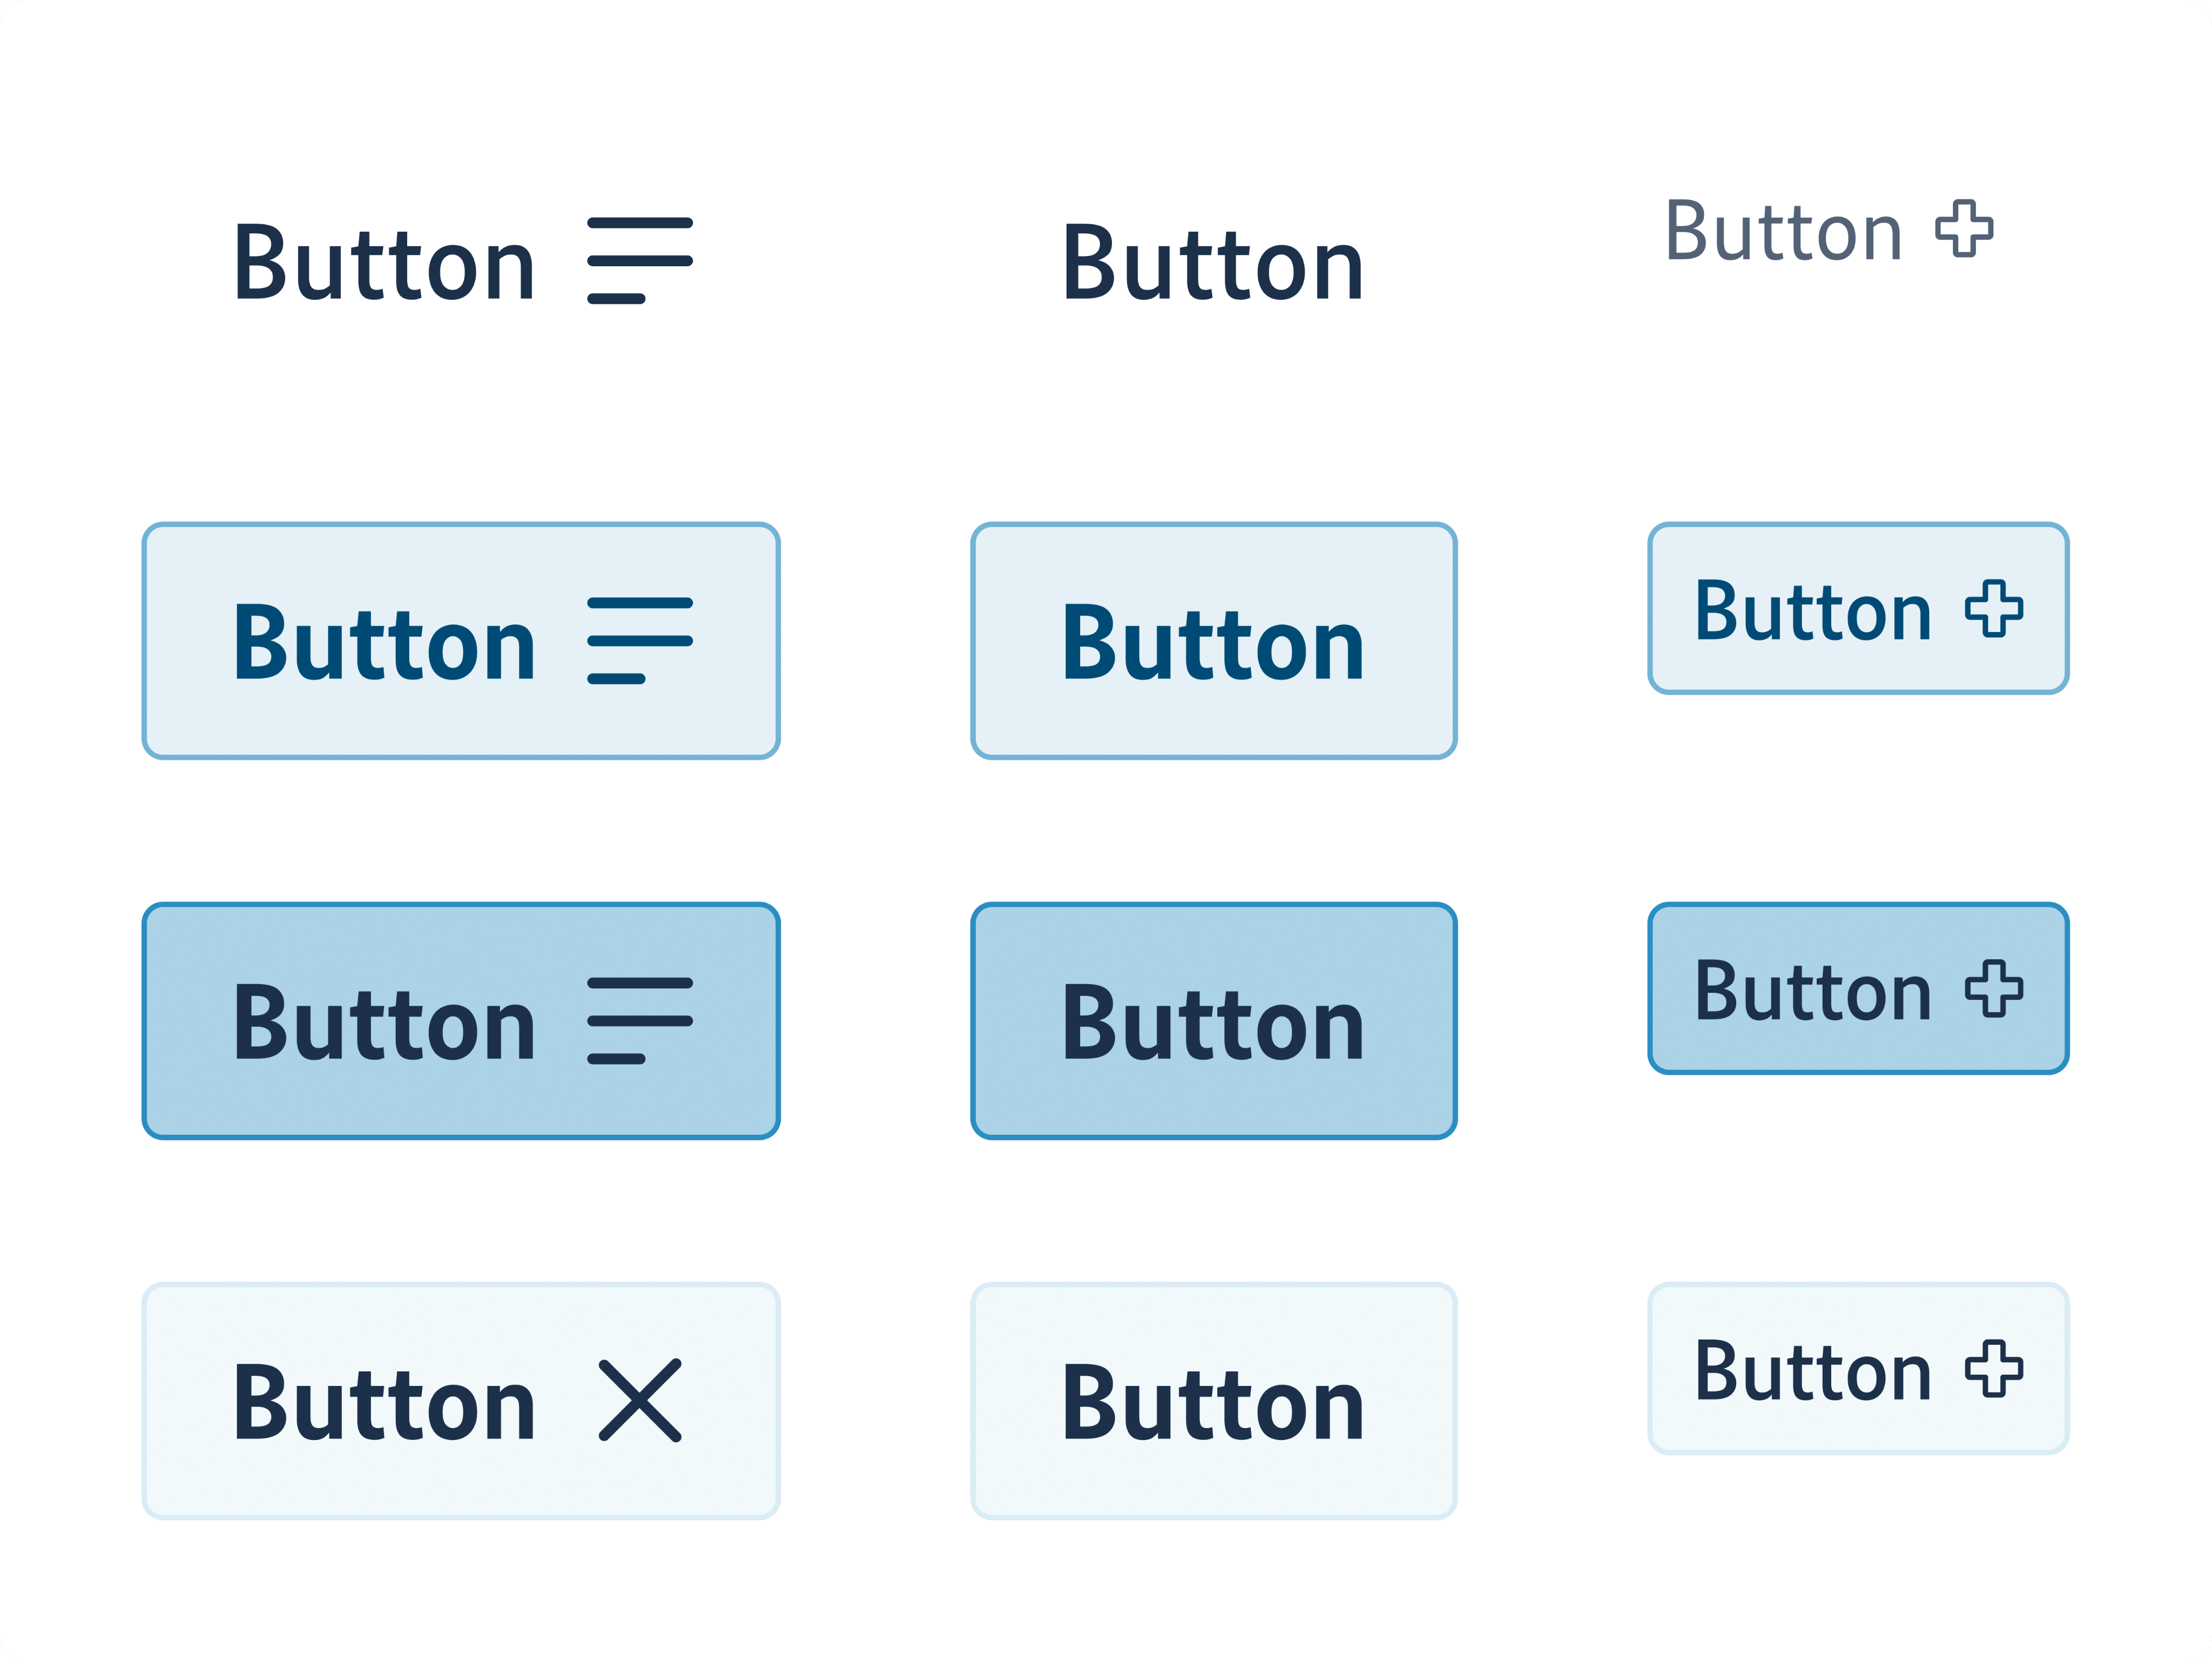Click the plus icon in the small dark-blue button
The image size is (2212, 1662).
(1994, 988)
